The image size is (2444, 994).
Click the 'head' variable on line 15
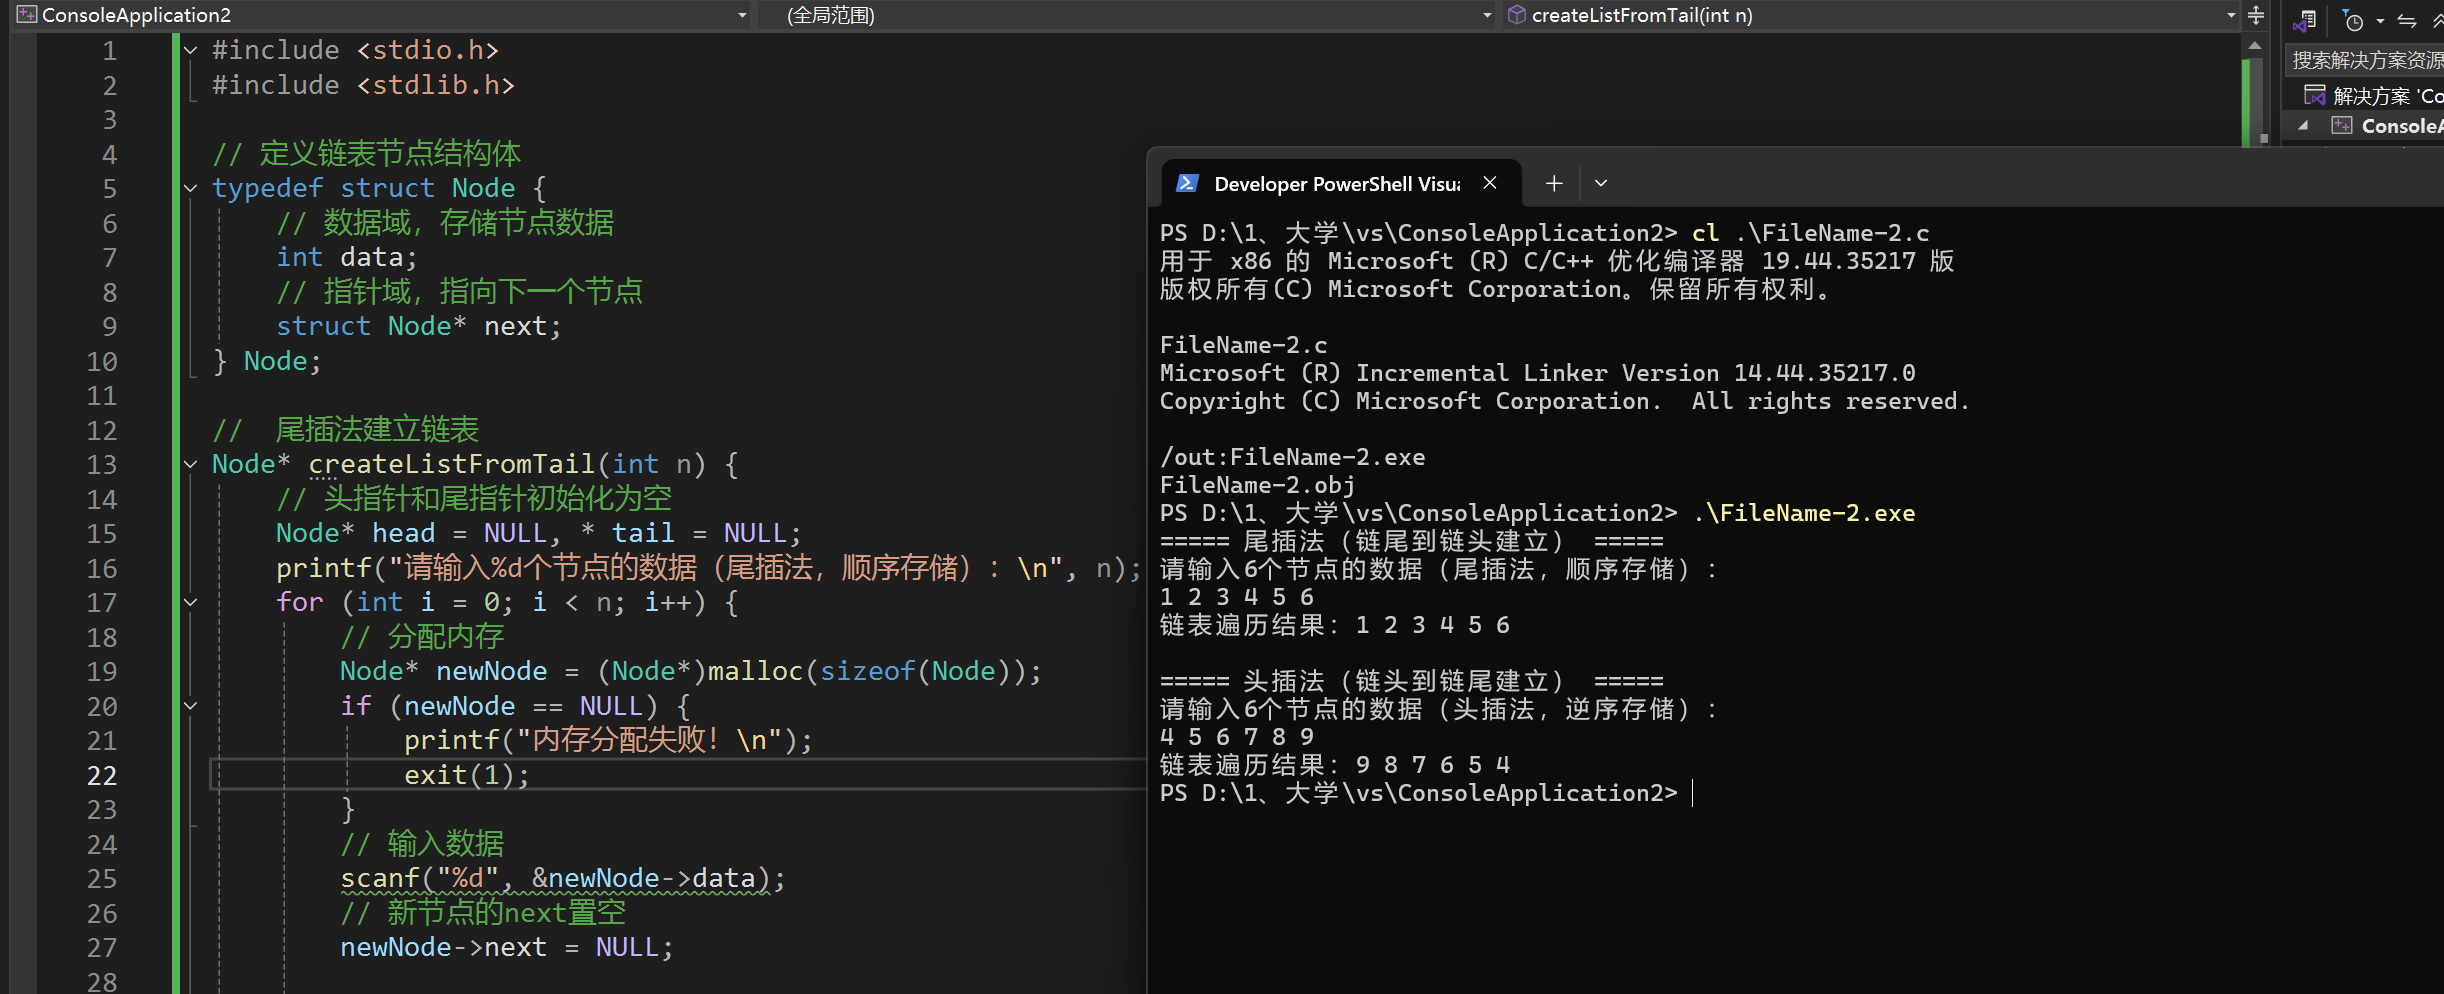point(403,533)
